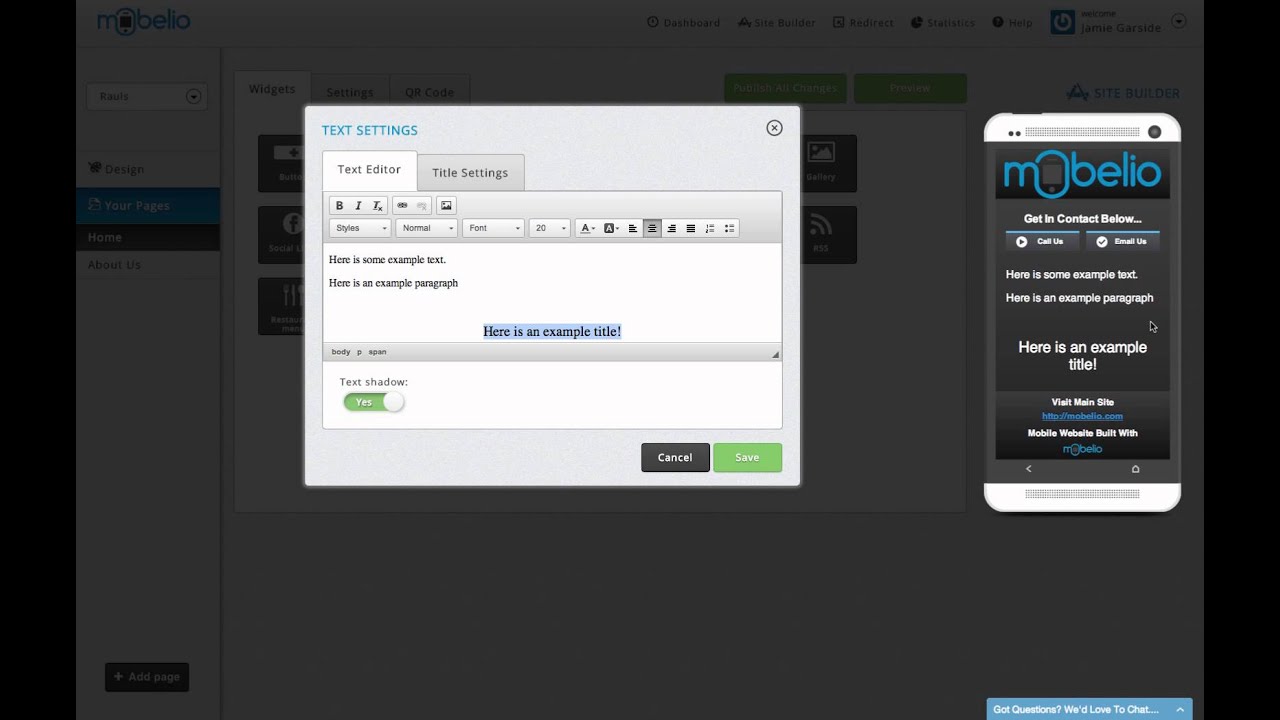Click the p element path item

coord(359,352)
